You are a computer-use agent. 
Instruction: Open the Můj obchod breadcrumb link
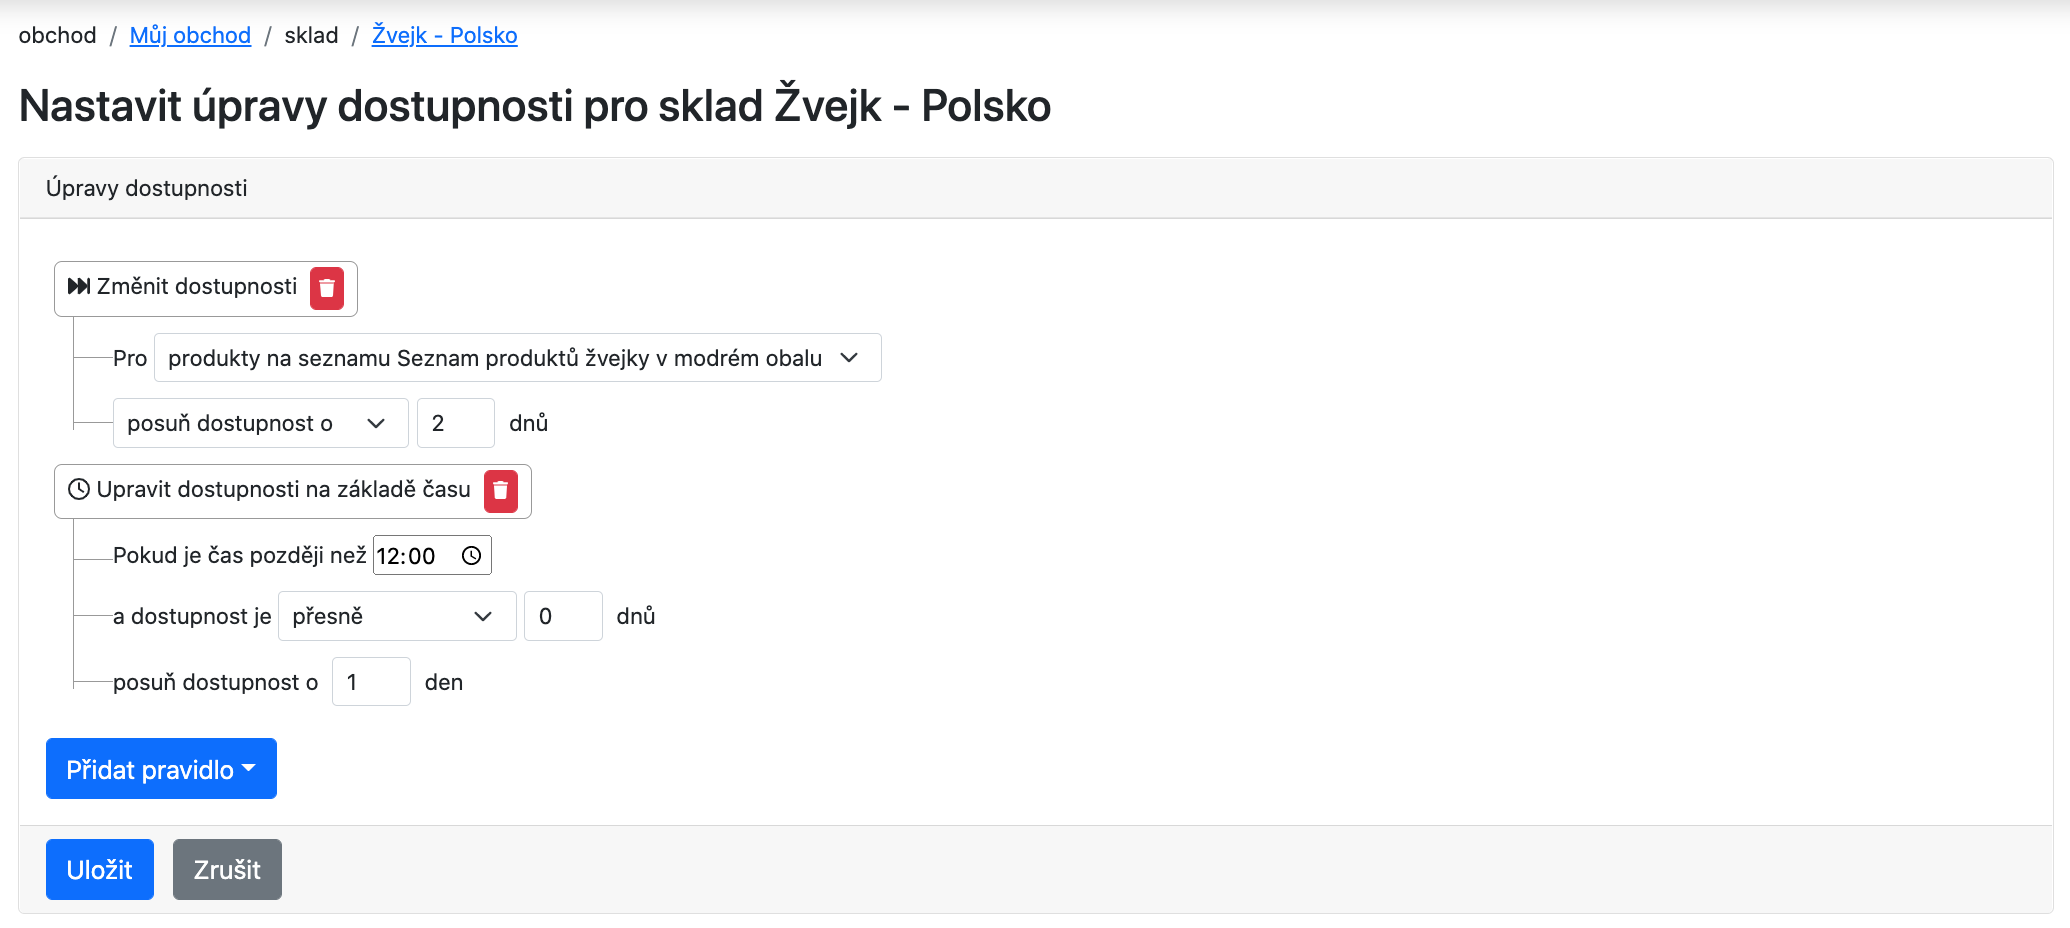pyautogui.click(x=190, y=35)
